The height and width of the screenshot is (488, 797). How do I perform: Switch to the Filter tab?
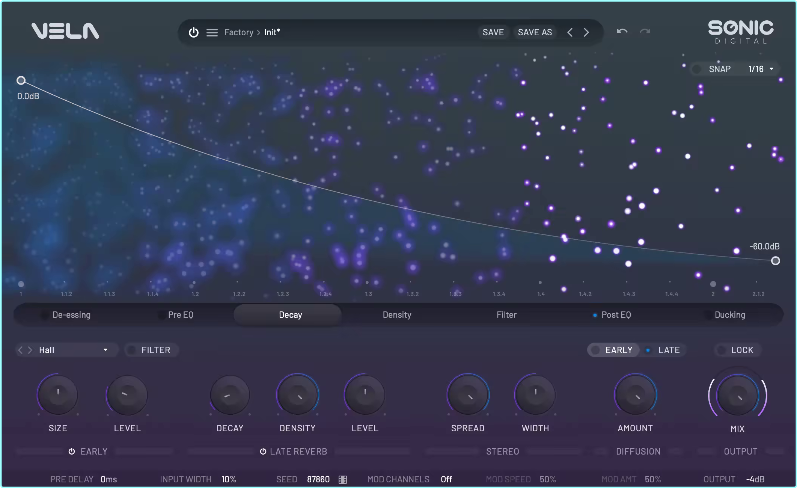click(x=506, y=315)
